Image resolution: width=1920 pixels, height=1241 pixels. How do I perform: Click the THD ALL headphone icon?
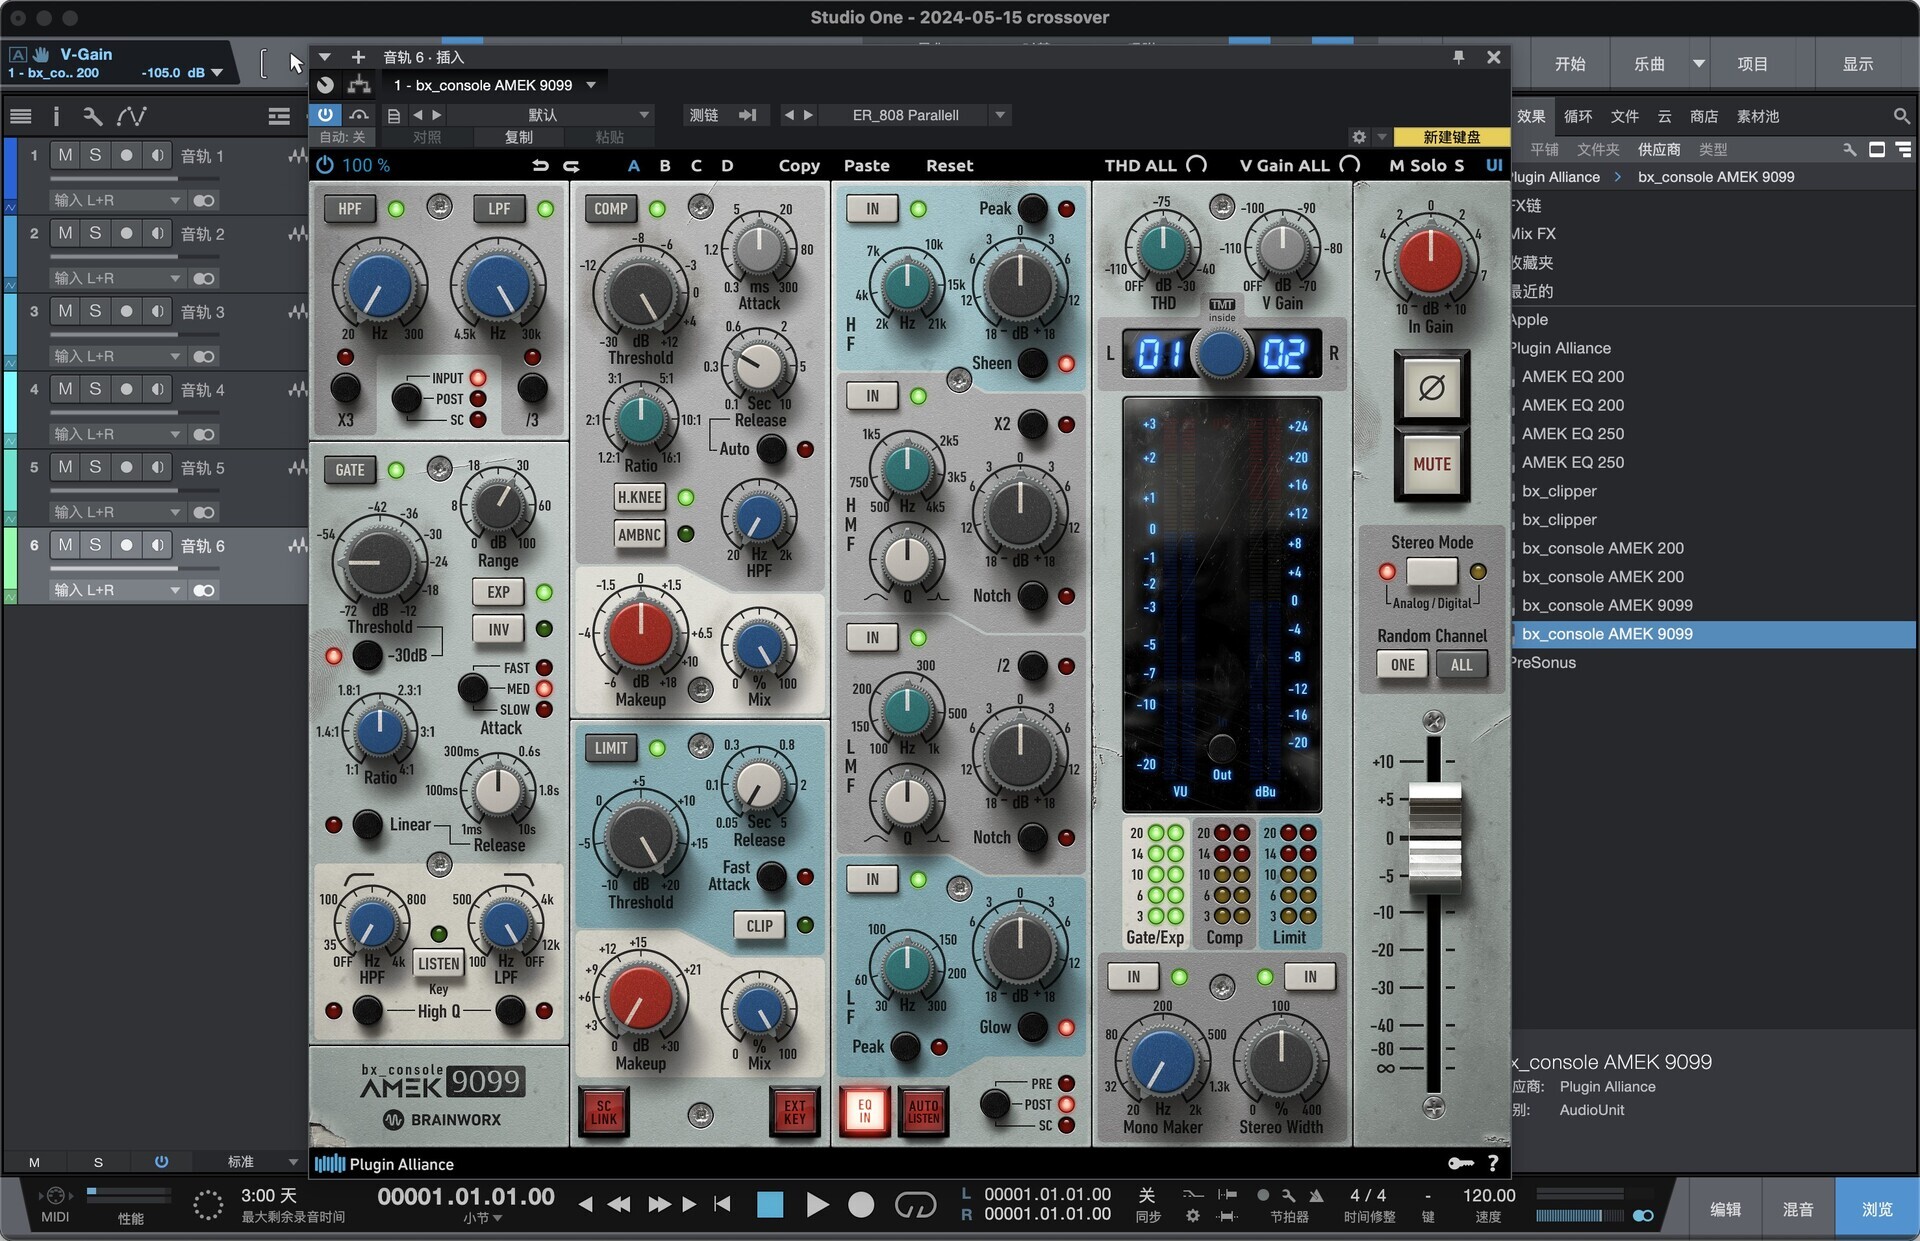click(x=1196, y=165)
